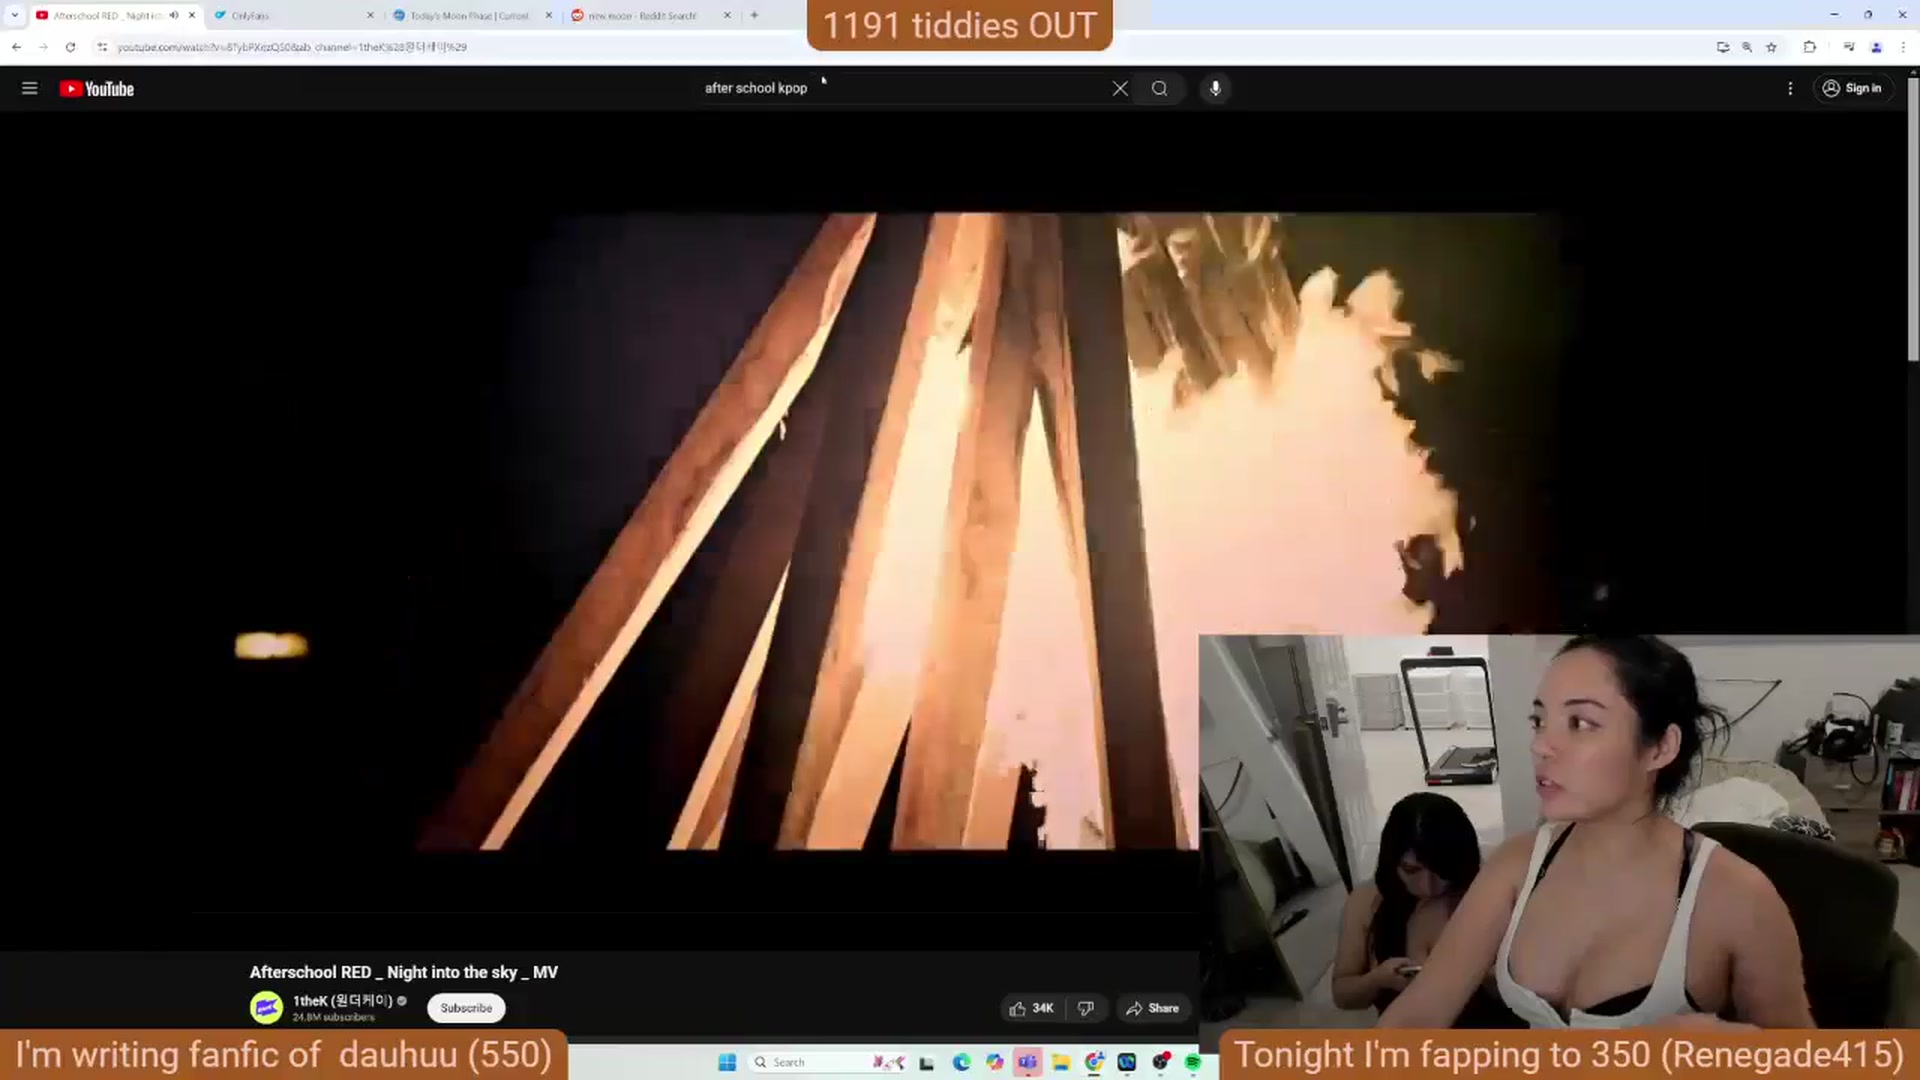Open Spotify from taskbar
The image size is (1920, 1080).
(x=1193, y=1062)
